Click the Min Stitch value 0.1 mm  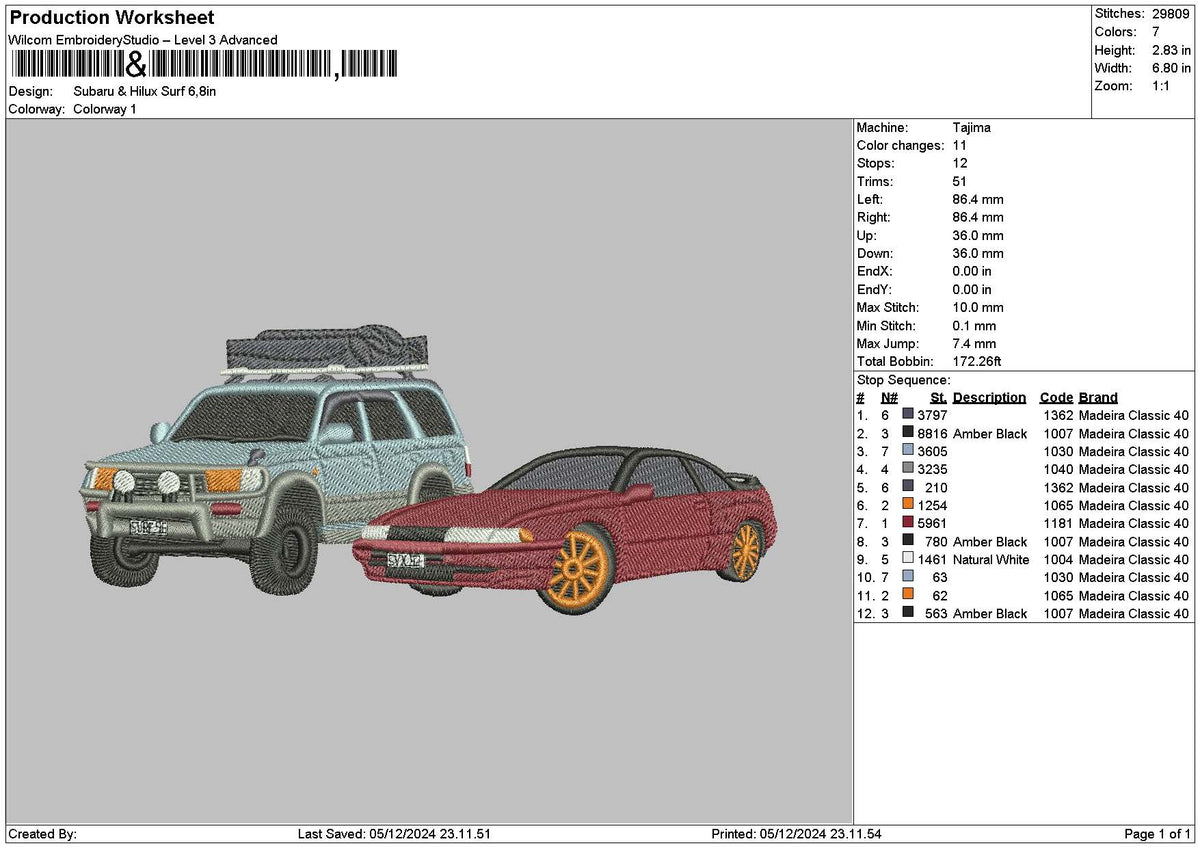pyautogui.click(x=975, y=326)
